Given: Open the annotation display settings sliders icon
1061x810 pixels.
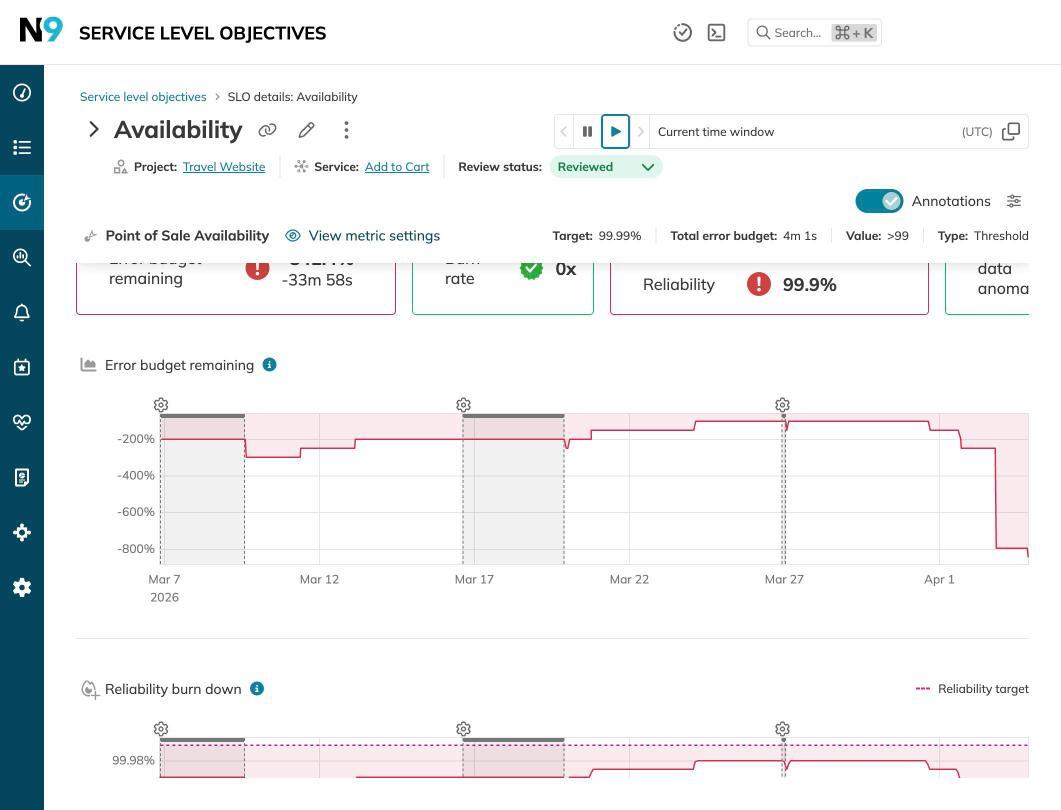Looking at the screenshot, I should (1014, 201).
